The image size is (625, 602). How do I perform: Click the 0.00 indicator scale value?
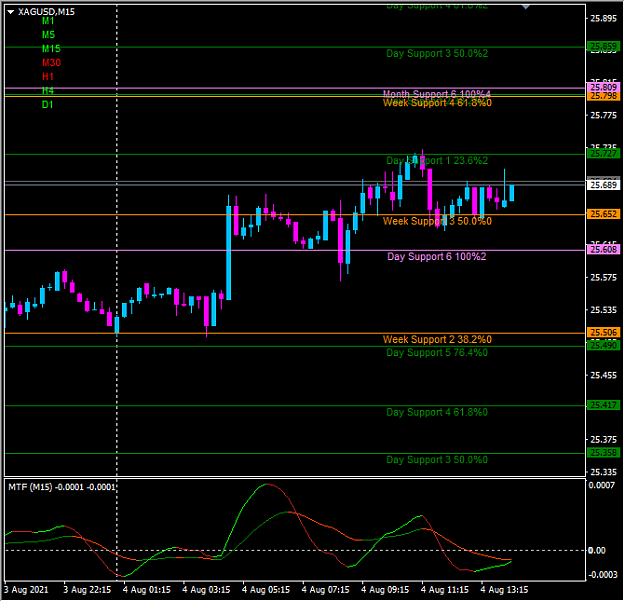(597, 551)
